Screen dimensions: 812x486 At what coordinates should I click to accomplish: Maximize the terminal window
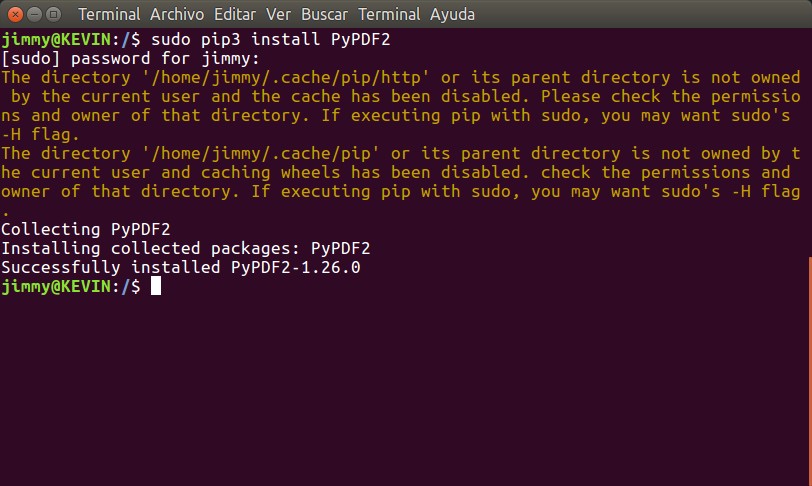pyautogui.click(x=53, y=15)
